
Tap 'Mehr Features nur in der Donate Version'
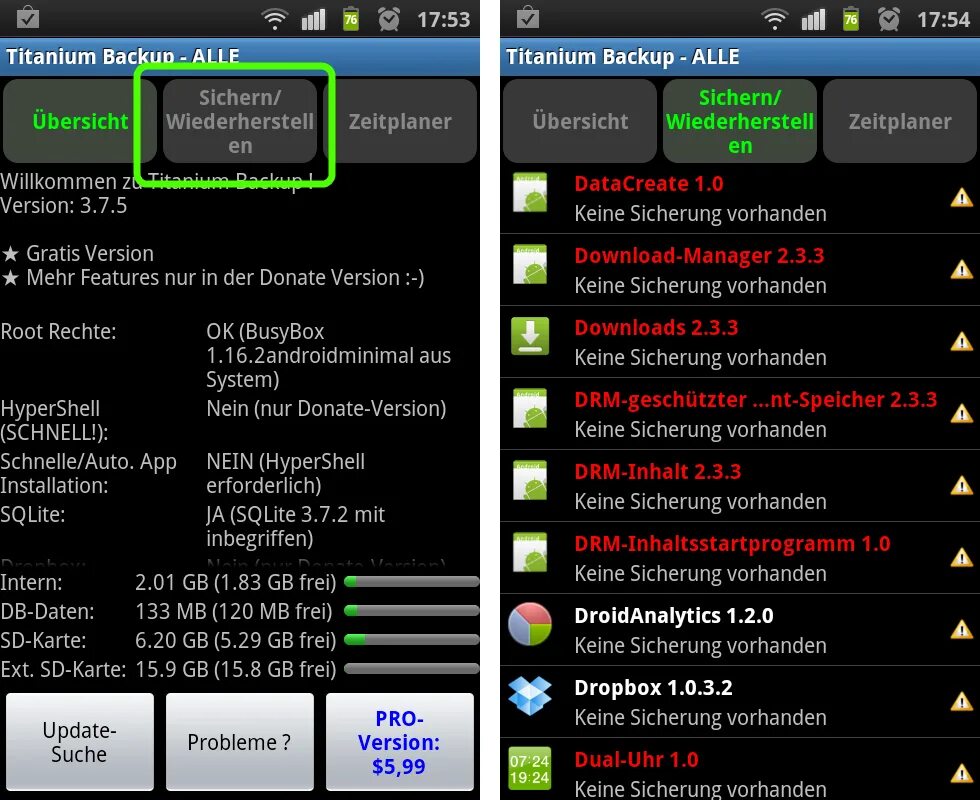pos(212,278)
